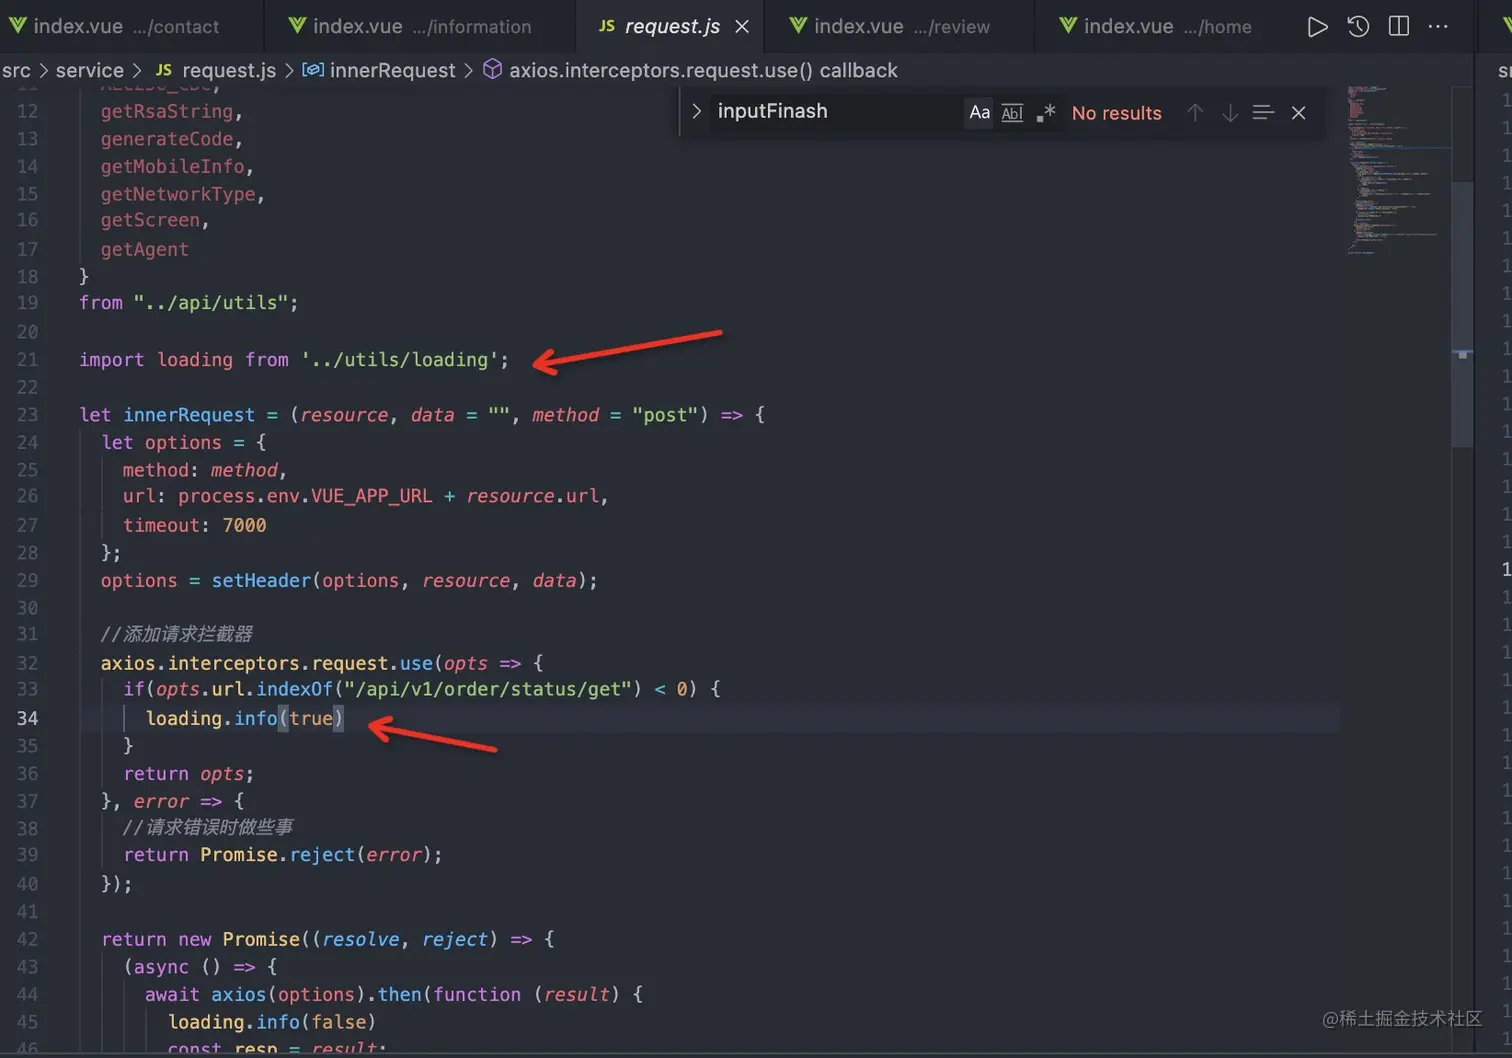The width and height of the screenshot is (1512, 1058).
Task: Click the getScreen import name
Action: pos(150,220)
